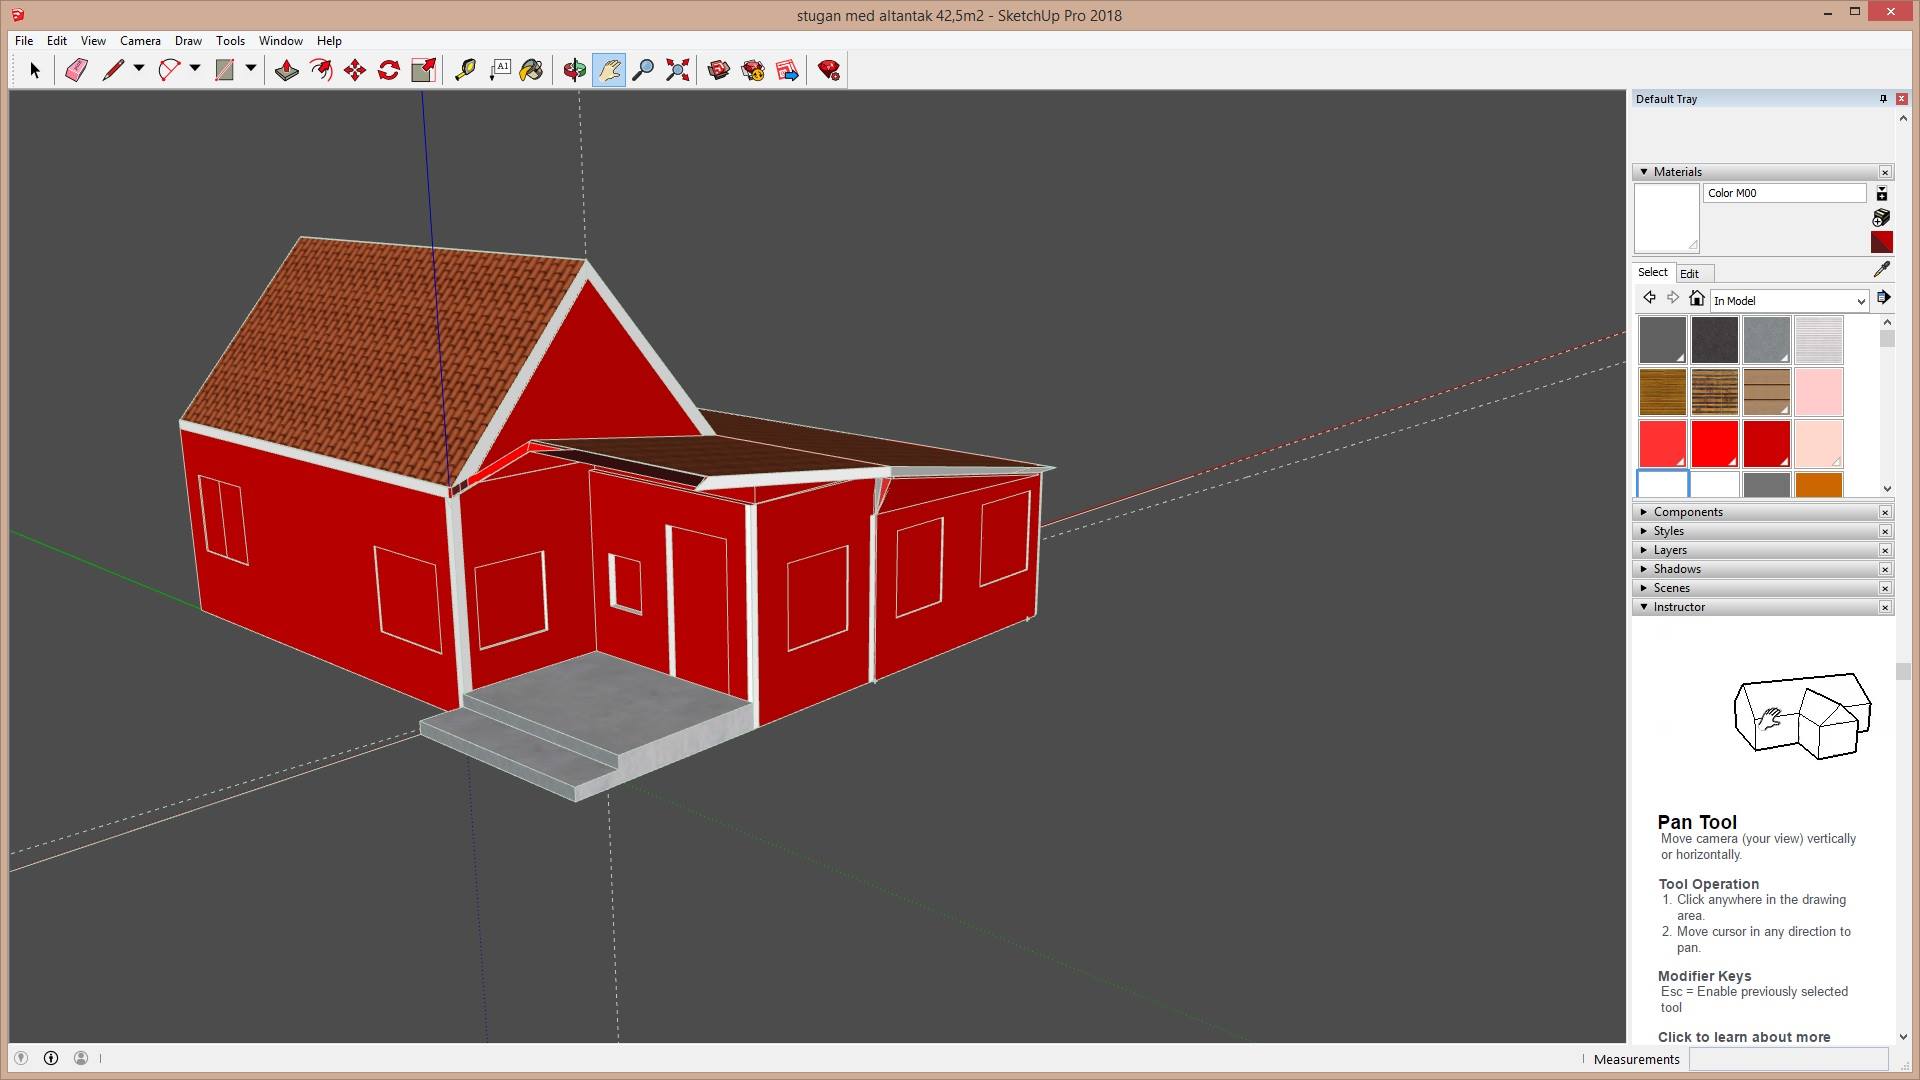Screen dimensions: 1920x1080
Task: Click to learn about more link
Action: [1744, 1037]
